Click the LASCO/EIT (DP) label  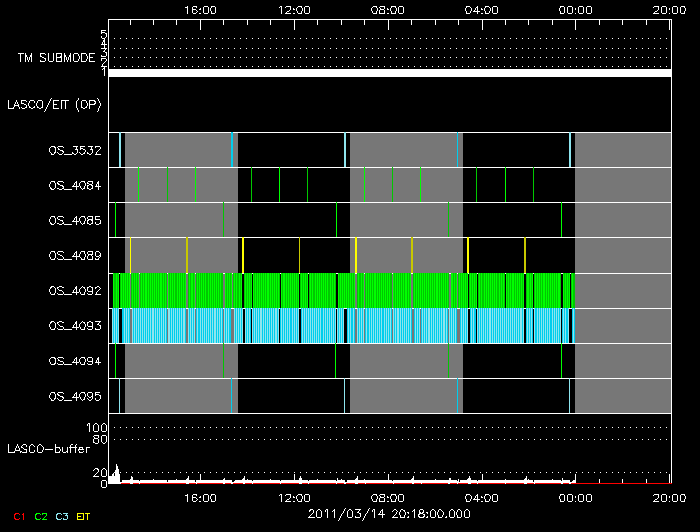57,104
